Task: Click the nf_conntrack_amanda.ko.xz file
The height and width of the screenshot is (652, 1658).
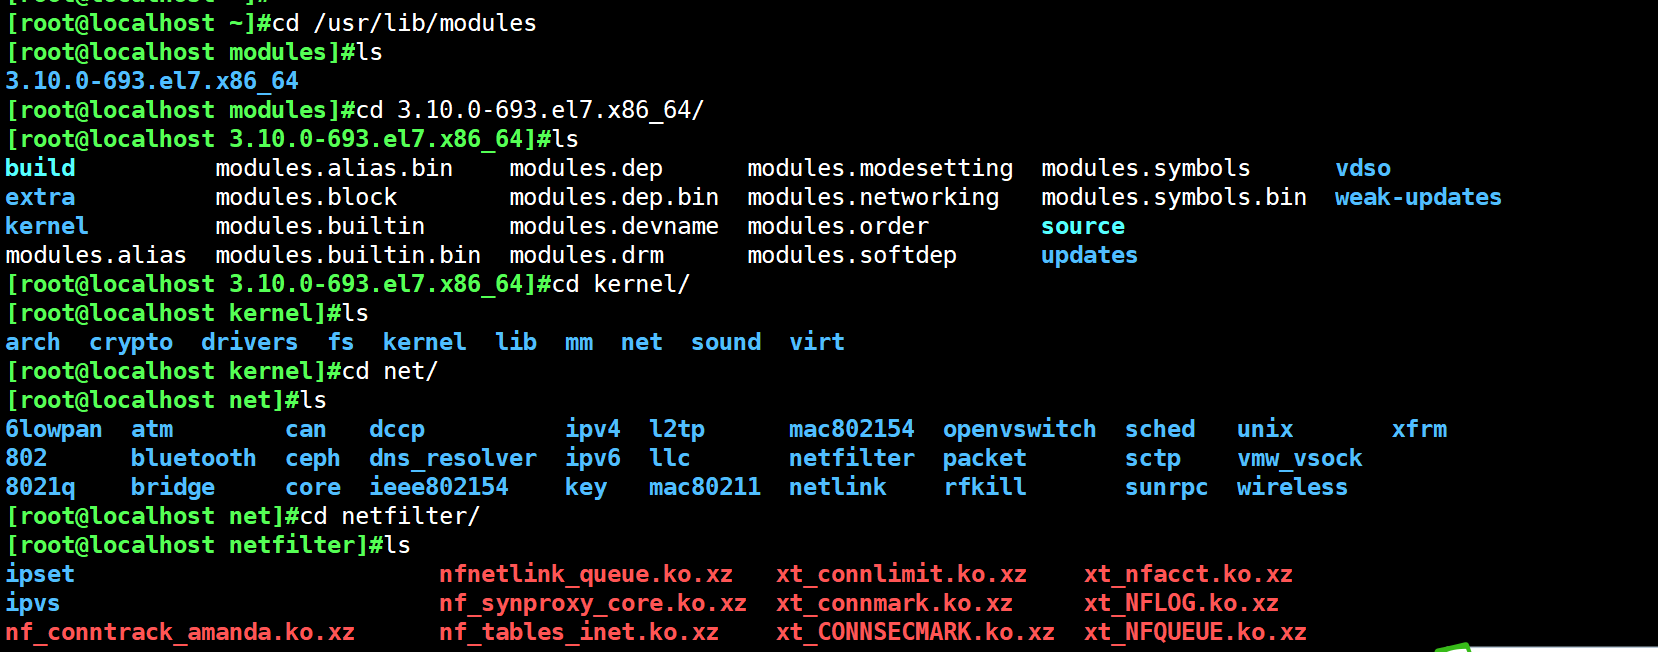Action: pos(180,632)
